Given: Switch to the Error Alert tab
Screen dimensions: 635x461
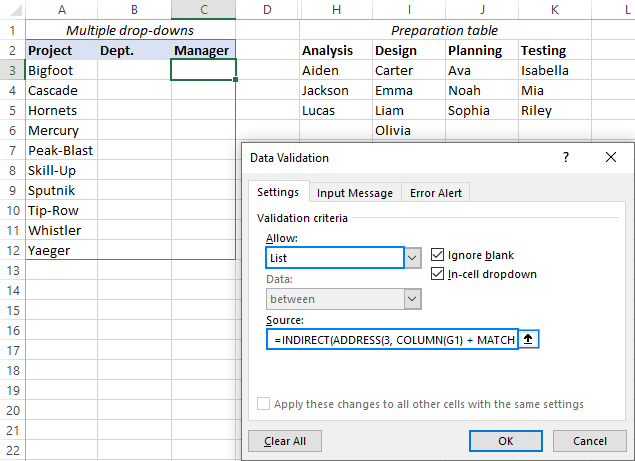Looking at the screenshot, I should click(436, 193).
